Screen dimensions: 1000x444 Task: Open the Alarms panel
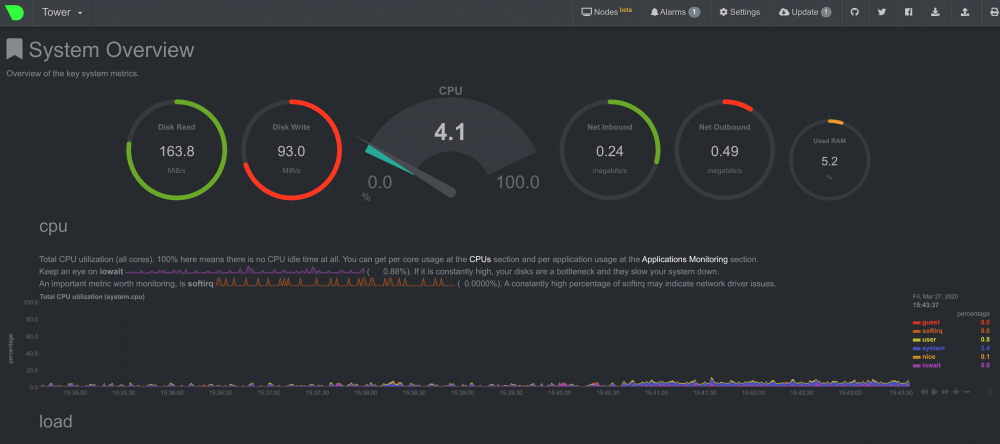click(675, 12)
